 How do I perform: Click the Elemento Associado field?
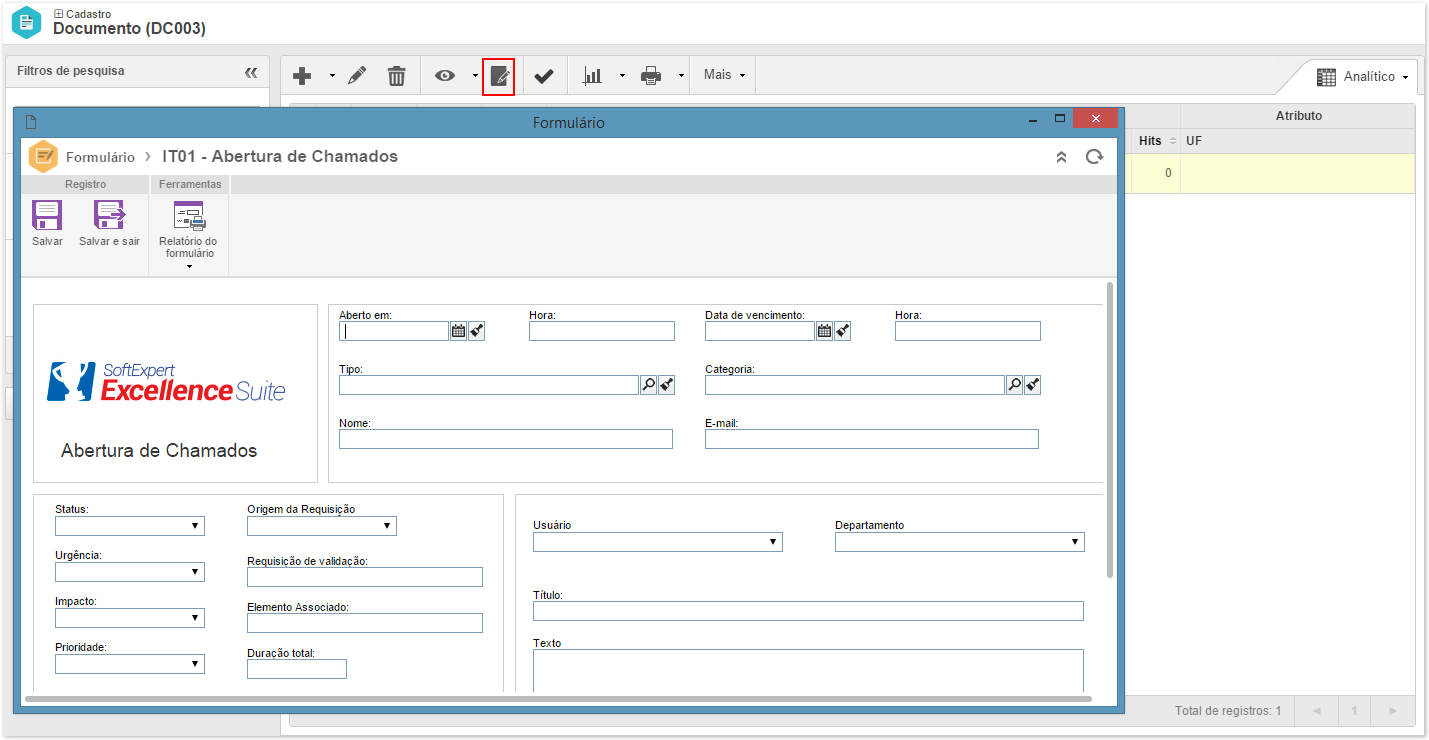365,623
